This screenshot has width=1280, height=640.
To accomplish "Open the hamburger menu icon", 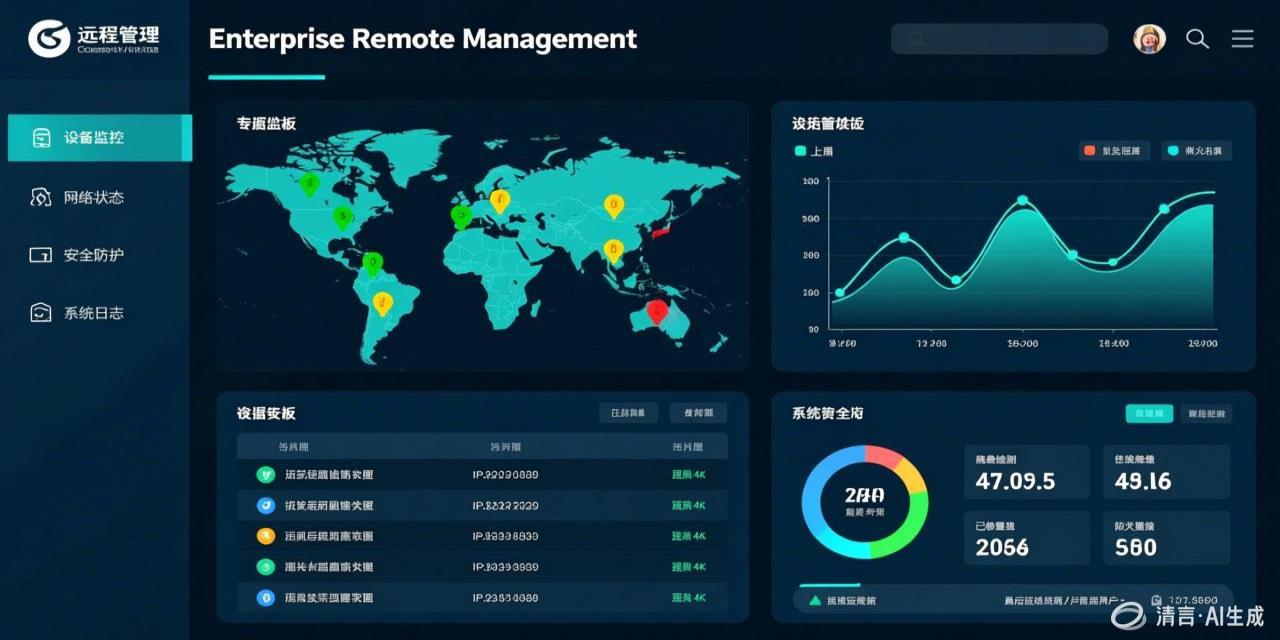I will coord(1242,39).
